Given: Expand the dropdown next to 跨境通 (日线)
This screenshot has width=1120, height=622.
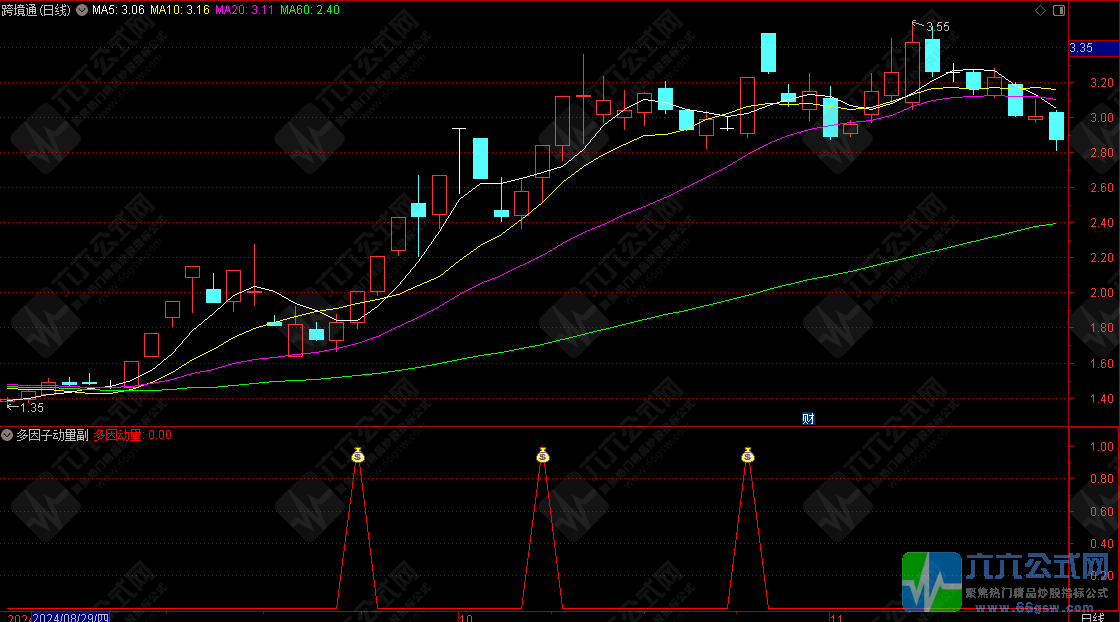Looking at the screenshot, I should click(80, 10).
